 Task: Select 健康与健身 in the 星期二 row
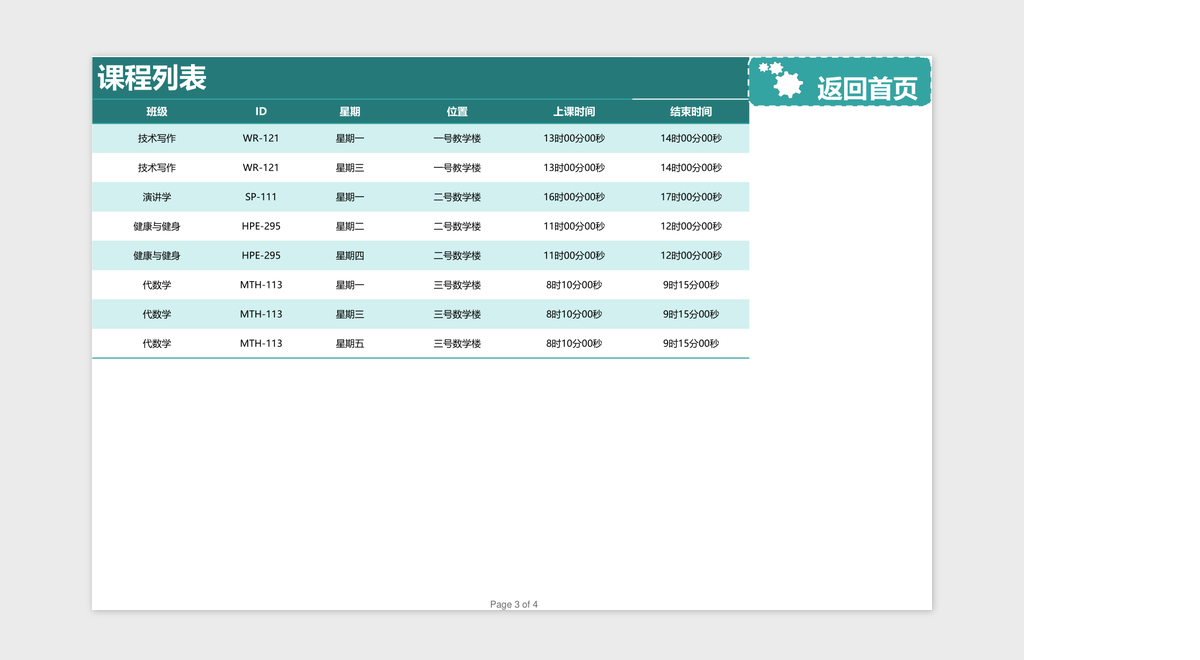(x=157, y=226)
